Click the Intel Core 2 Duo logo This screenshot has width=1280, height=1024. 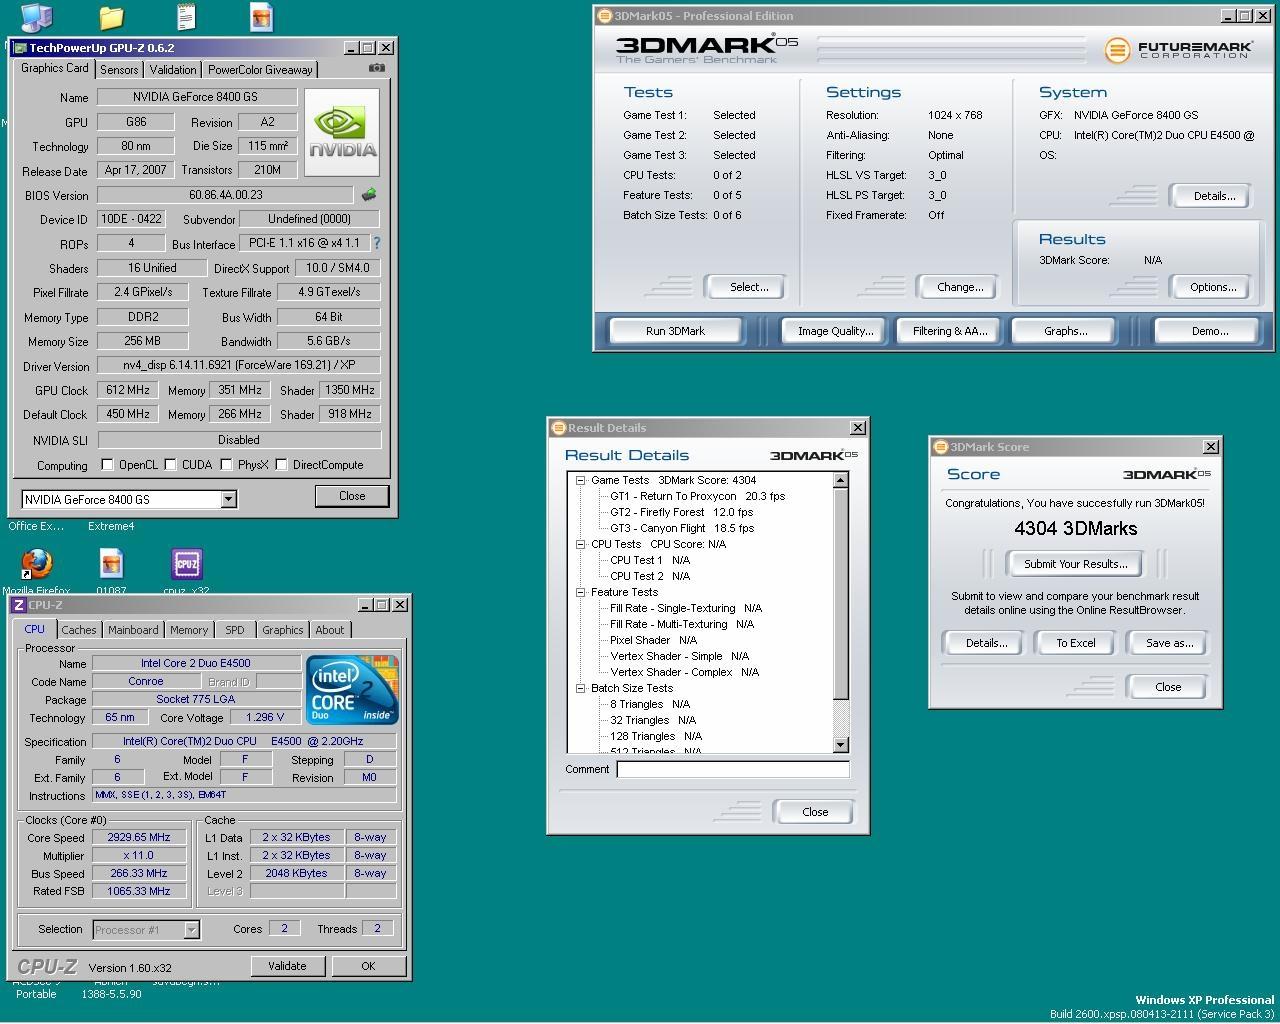(352, 690)
